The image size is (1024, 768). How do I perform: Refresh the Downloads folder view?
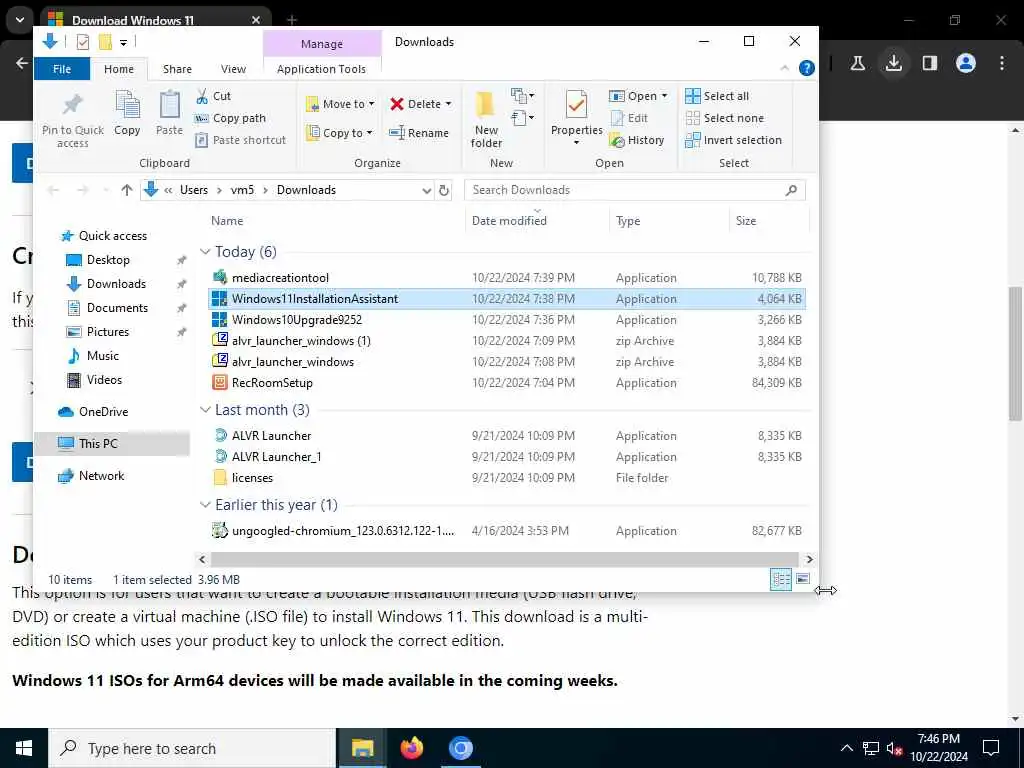pos(444,190)
